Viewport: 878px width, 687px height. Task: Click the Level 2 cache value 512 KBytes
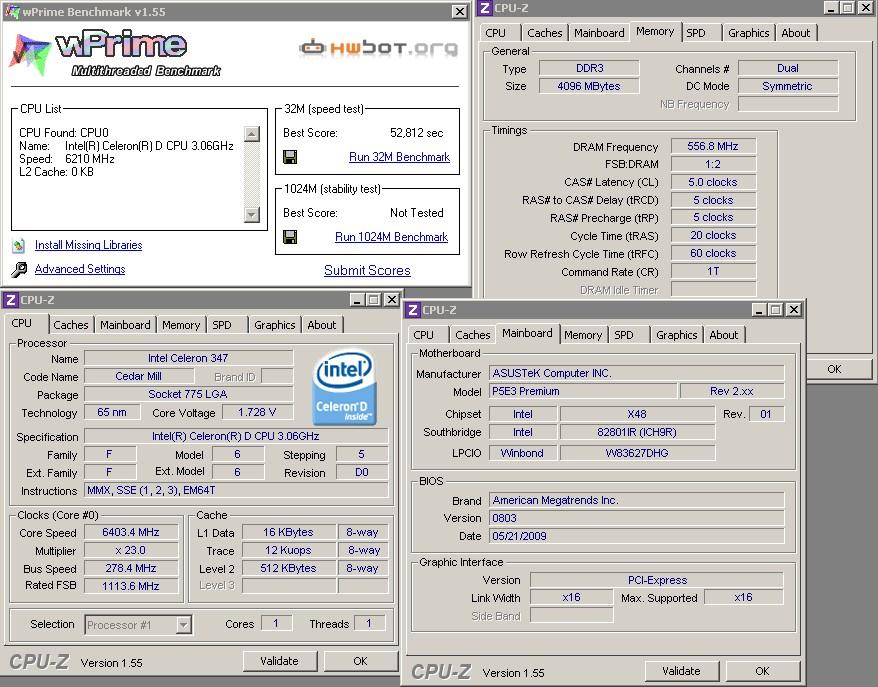coord(288,568)
